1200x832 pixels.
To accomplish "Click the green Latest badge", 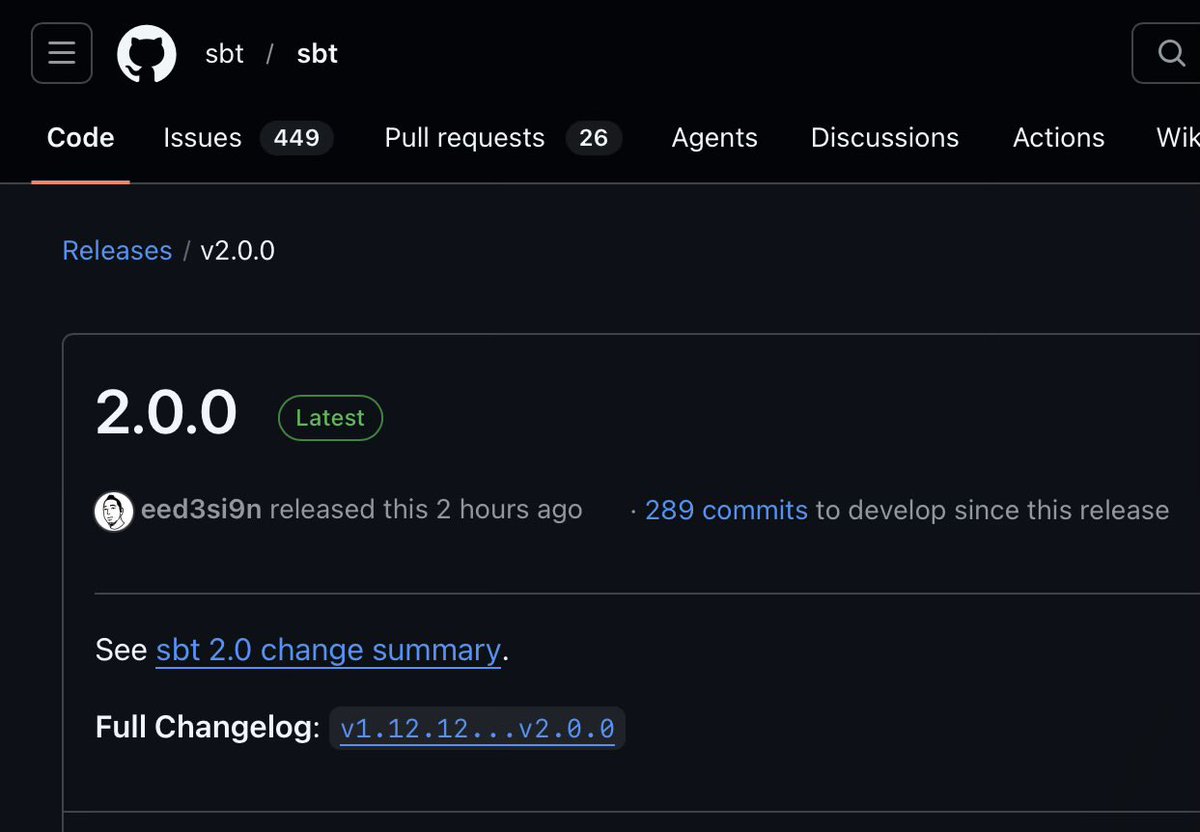I will click(x=330, y=418).
